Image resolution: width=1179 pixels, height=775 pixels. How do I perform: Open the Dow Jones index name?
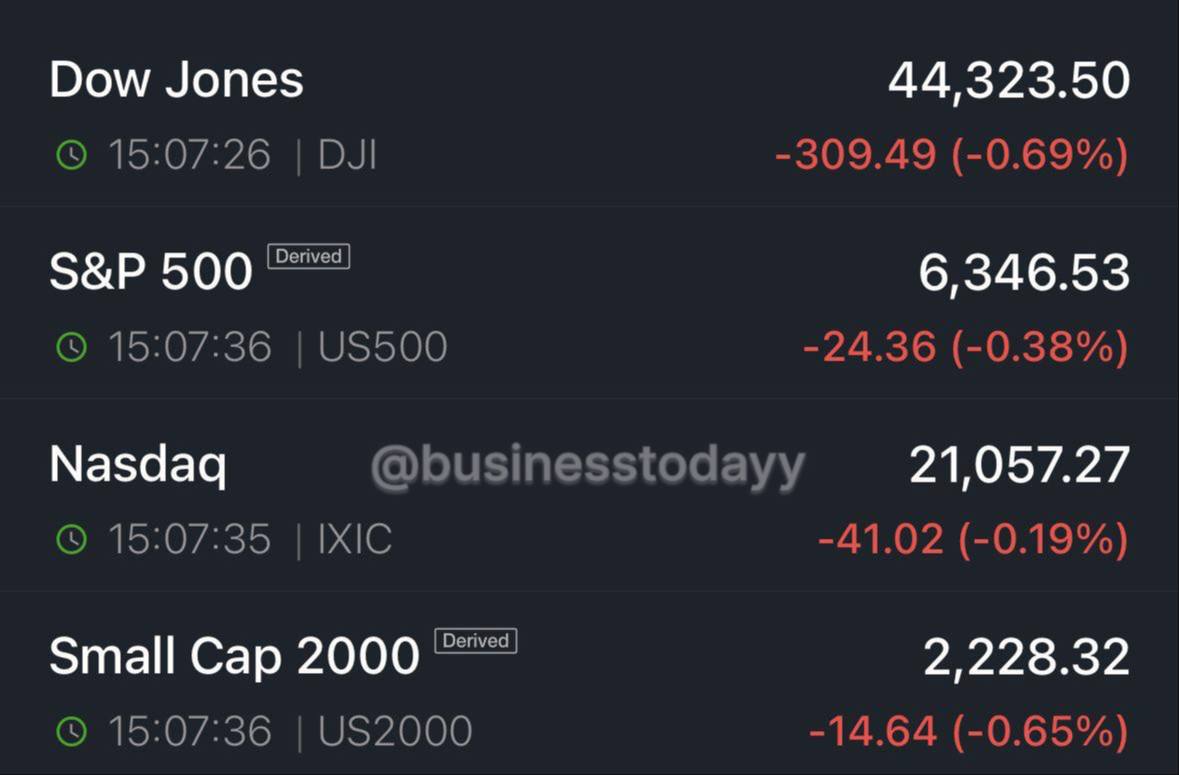(x=177, y=80)
